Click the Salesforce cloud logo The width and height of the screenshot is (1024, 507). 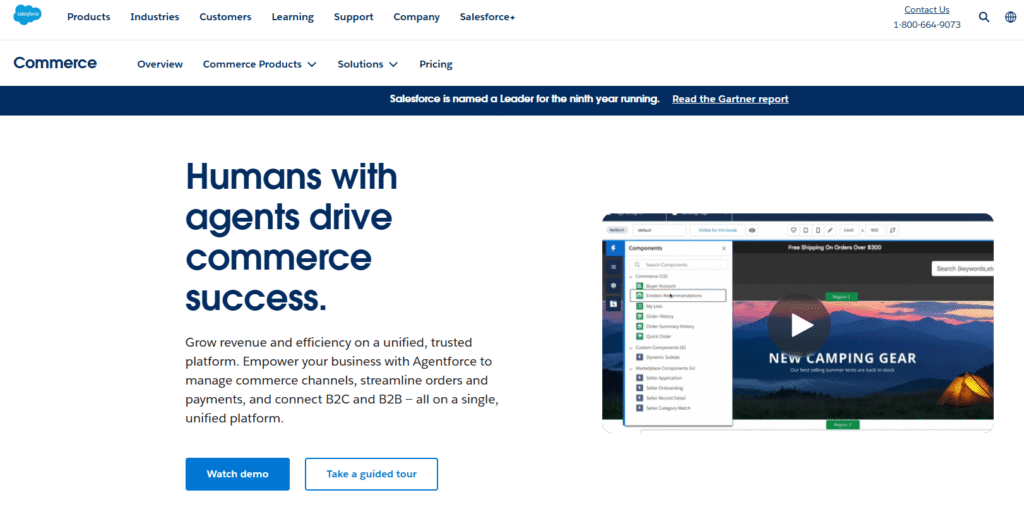click(27, 14)
